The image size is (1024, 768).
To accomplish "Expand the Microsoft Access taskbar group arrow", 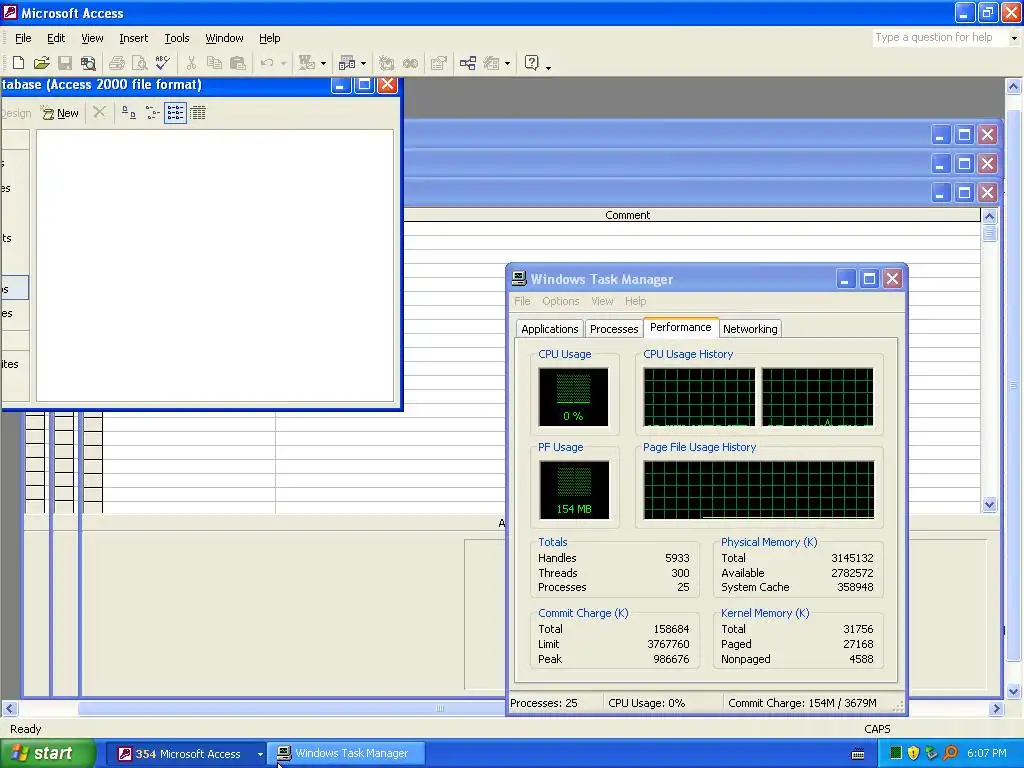I will click(x=260, y=754).
